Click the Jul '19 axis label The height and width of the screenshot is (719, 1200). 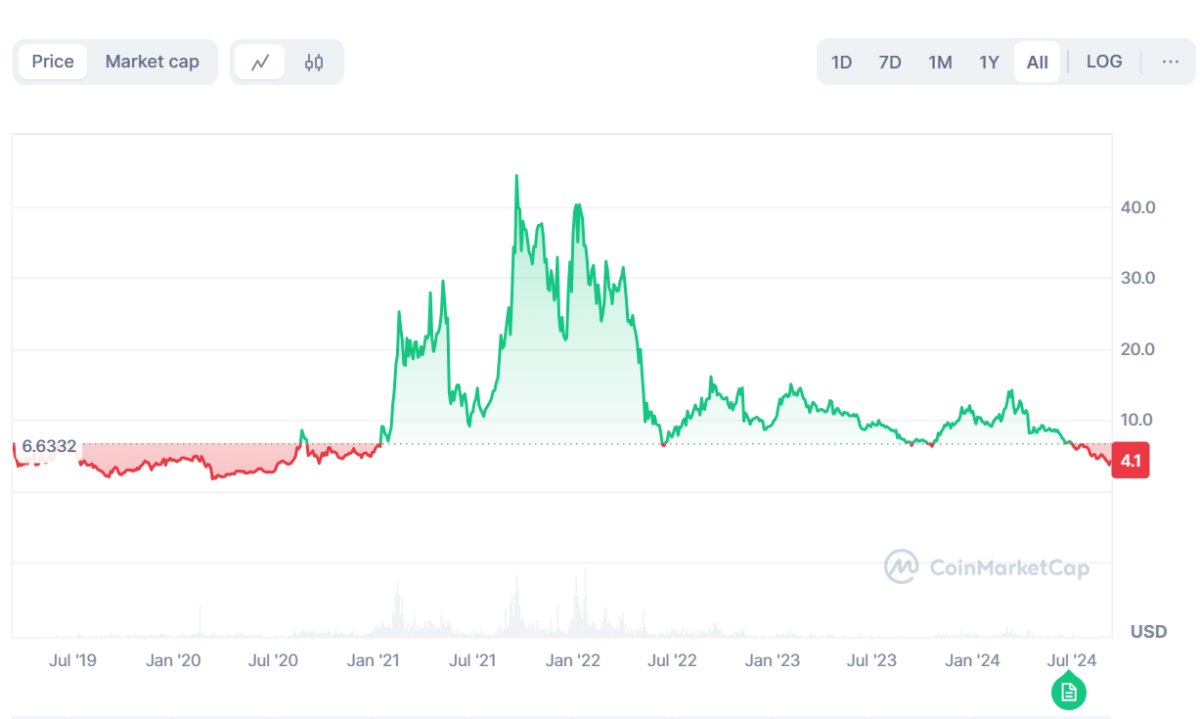coord(73,661)
